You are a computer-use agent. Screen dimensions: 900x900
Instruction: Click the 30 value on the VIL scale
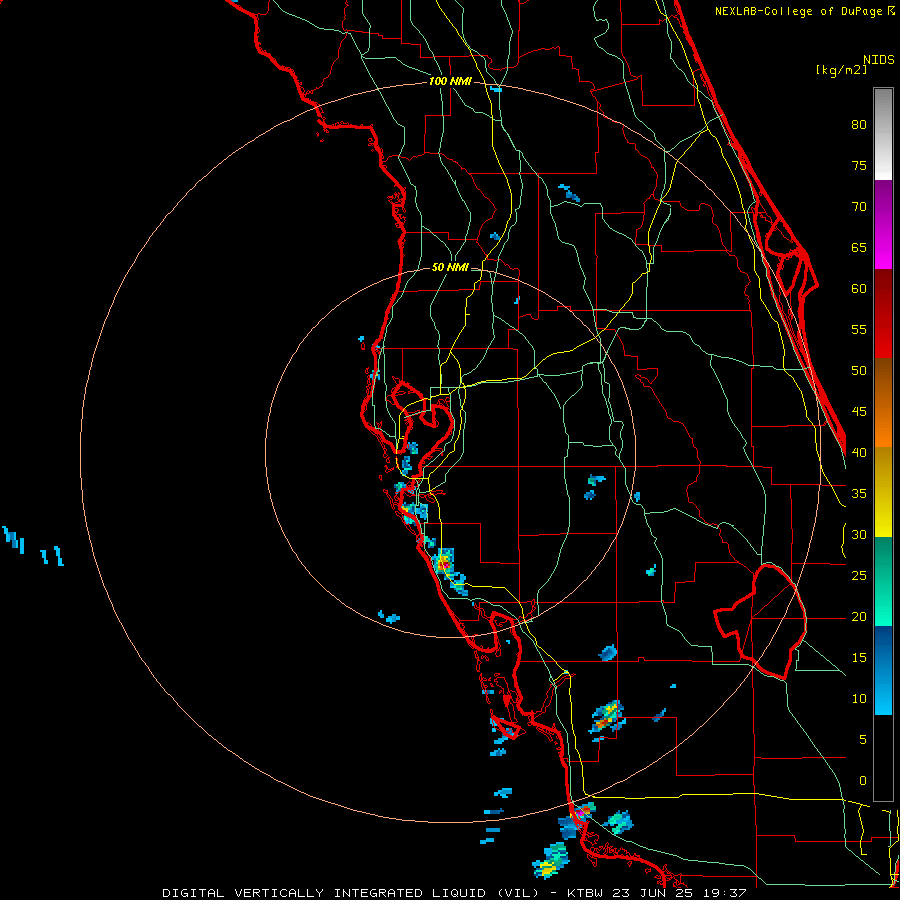(859, 535)
